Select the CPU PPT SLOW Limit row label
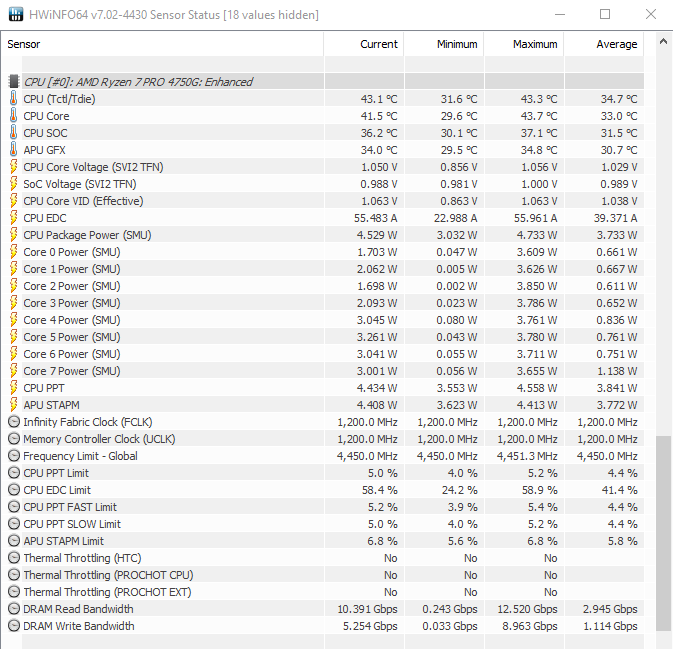The height and width of the screenshot is (649, 673). click(x=72, y=524)
